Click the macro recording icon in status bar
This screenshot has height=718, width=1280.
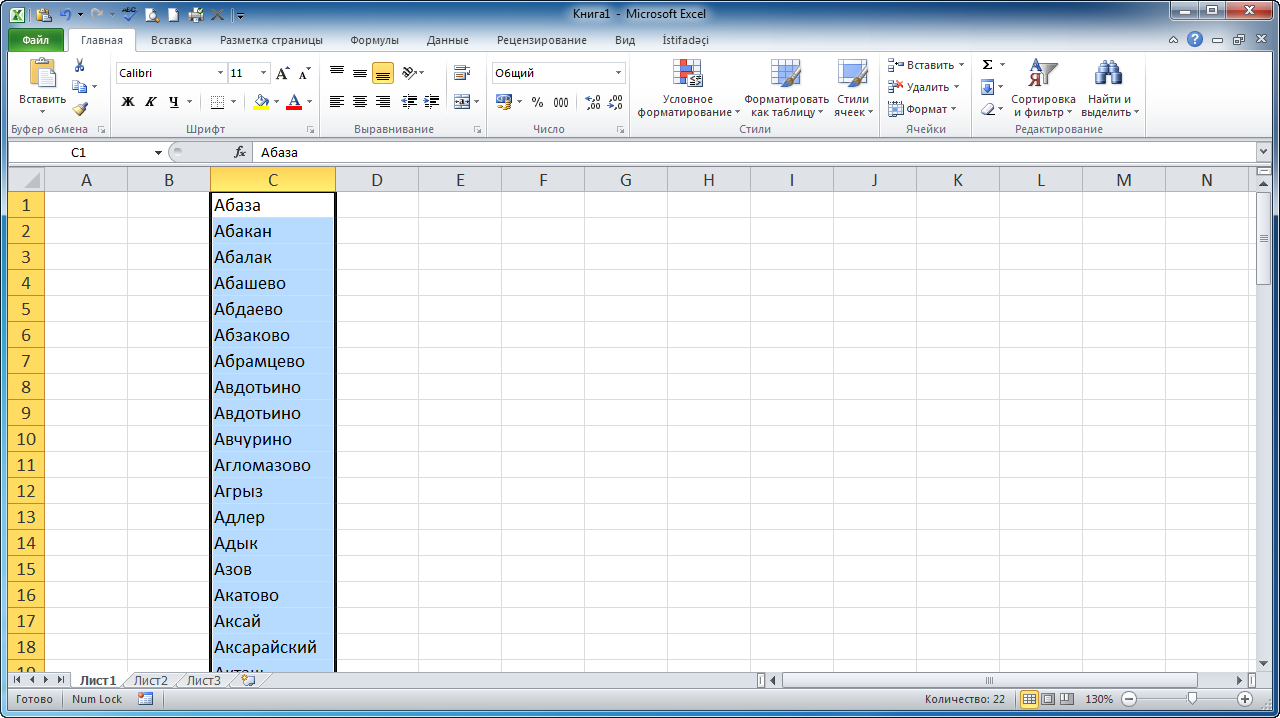tap(145, 699)
